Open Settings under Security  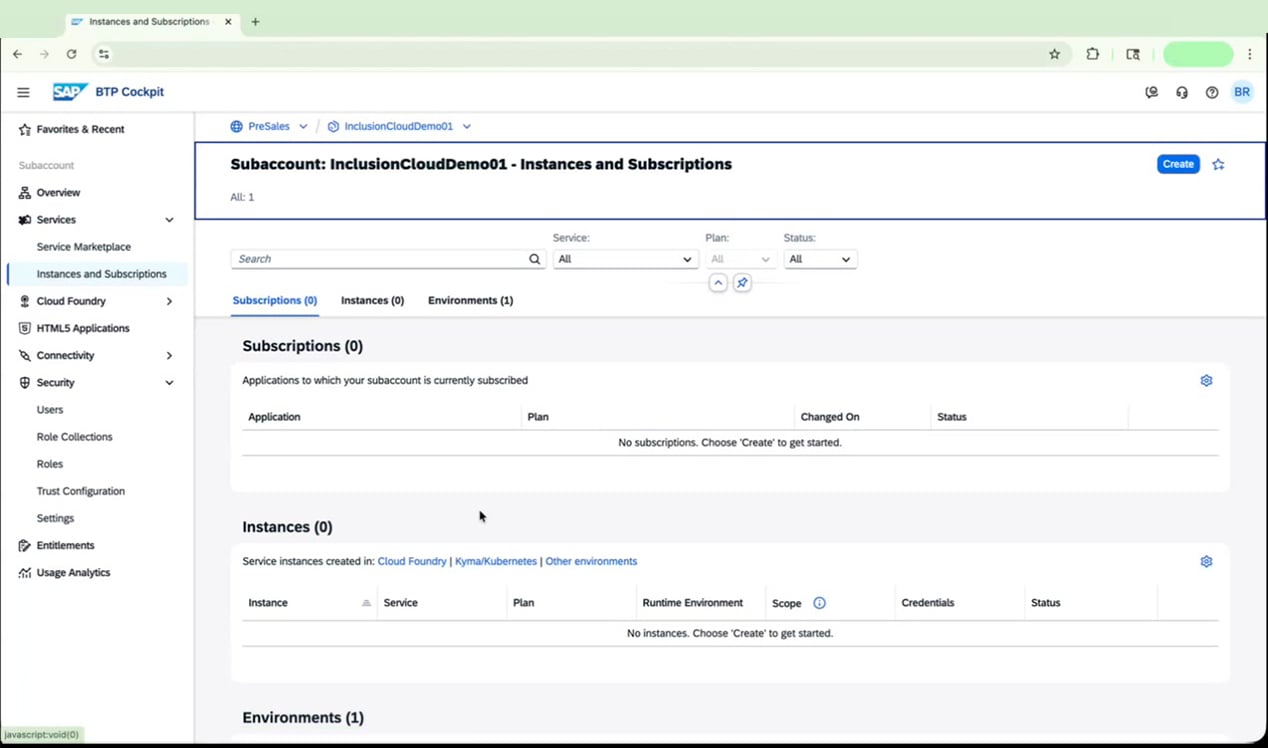click(x=56, y=518)
